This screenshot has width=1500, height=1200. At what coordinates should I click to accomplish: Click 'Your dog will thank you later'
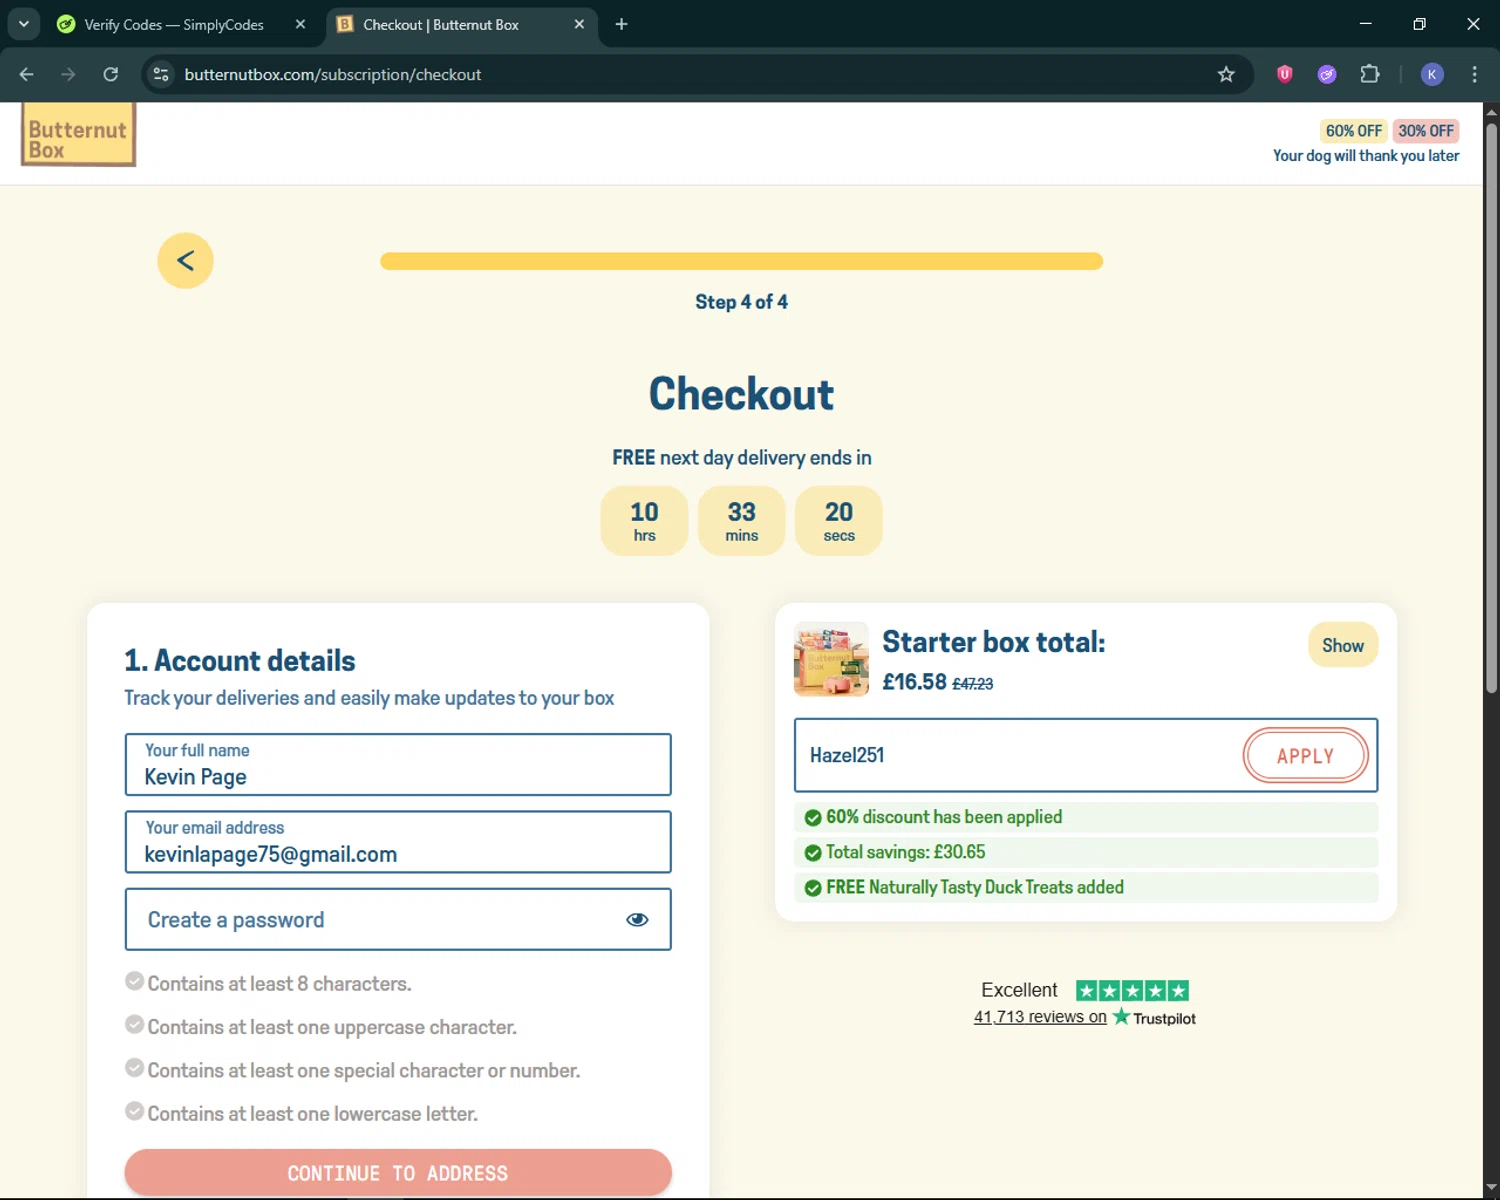[x=1366, y=156]
